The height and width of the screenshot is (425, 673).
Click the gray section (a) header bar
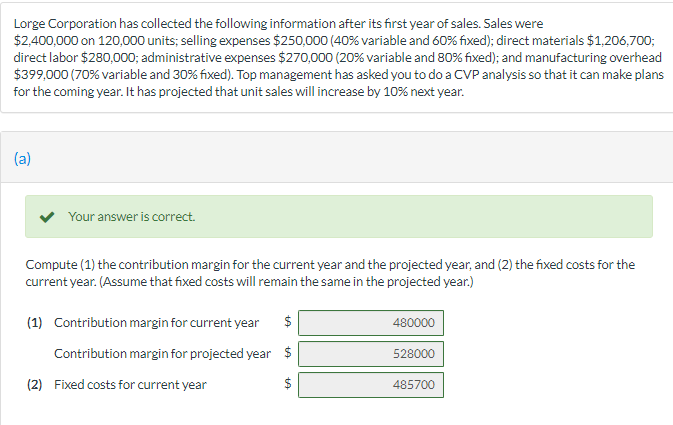(337, 158)
